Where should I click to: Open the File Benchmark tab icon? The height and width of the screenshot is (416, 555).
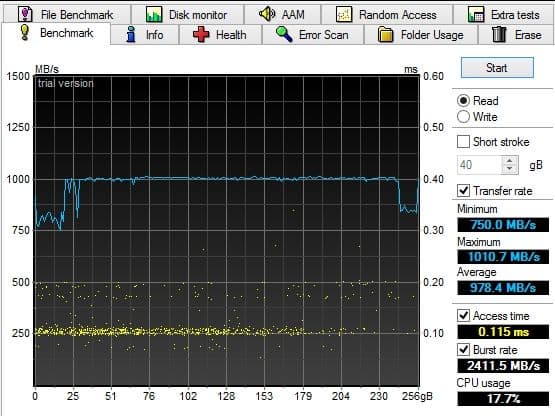[25, 14]
